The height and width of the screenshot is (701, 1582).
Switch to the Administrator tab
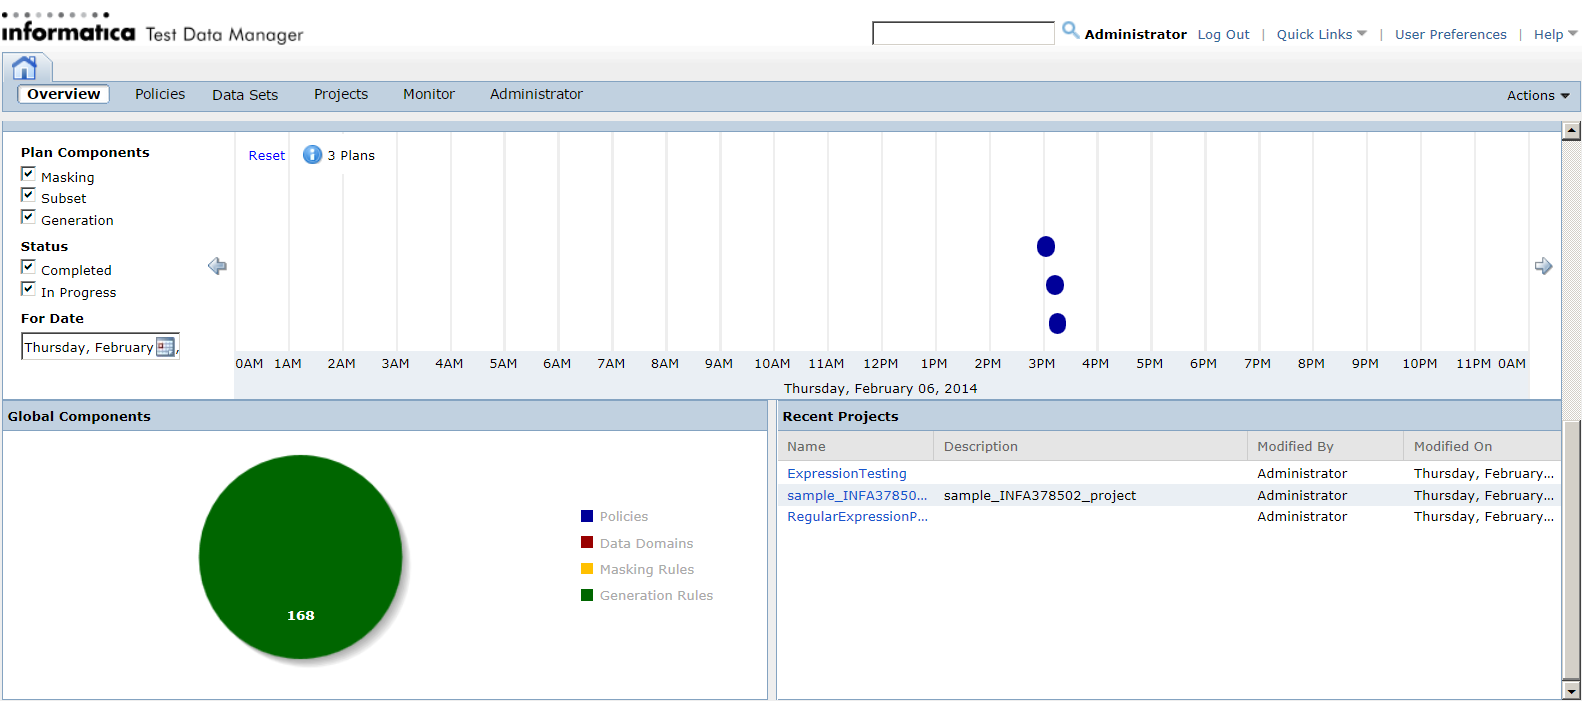pyautogui.click(x=536, y=94)
